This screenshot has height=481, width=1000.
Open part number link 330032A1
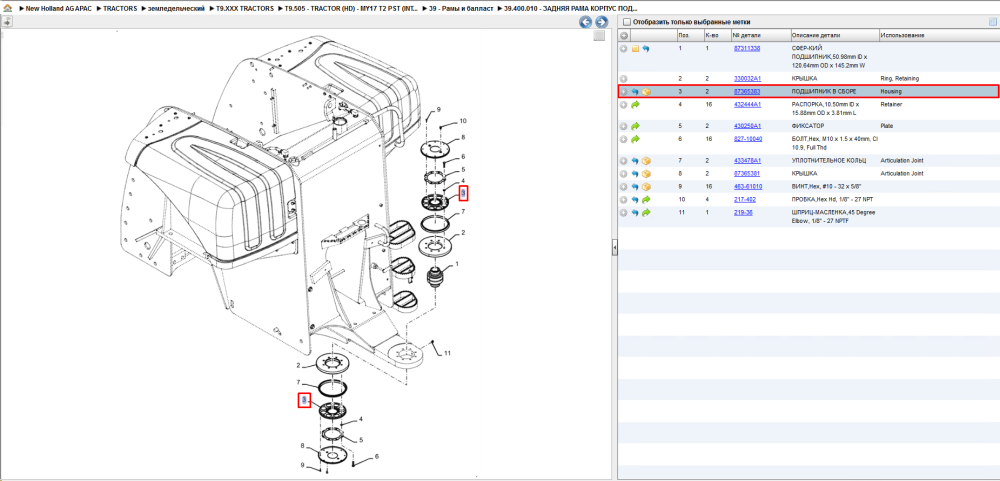coord(747,78)
